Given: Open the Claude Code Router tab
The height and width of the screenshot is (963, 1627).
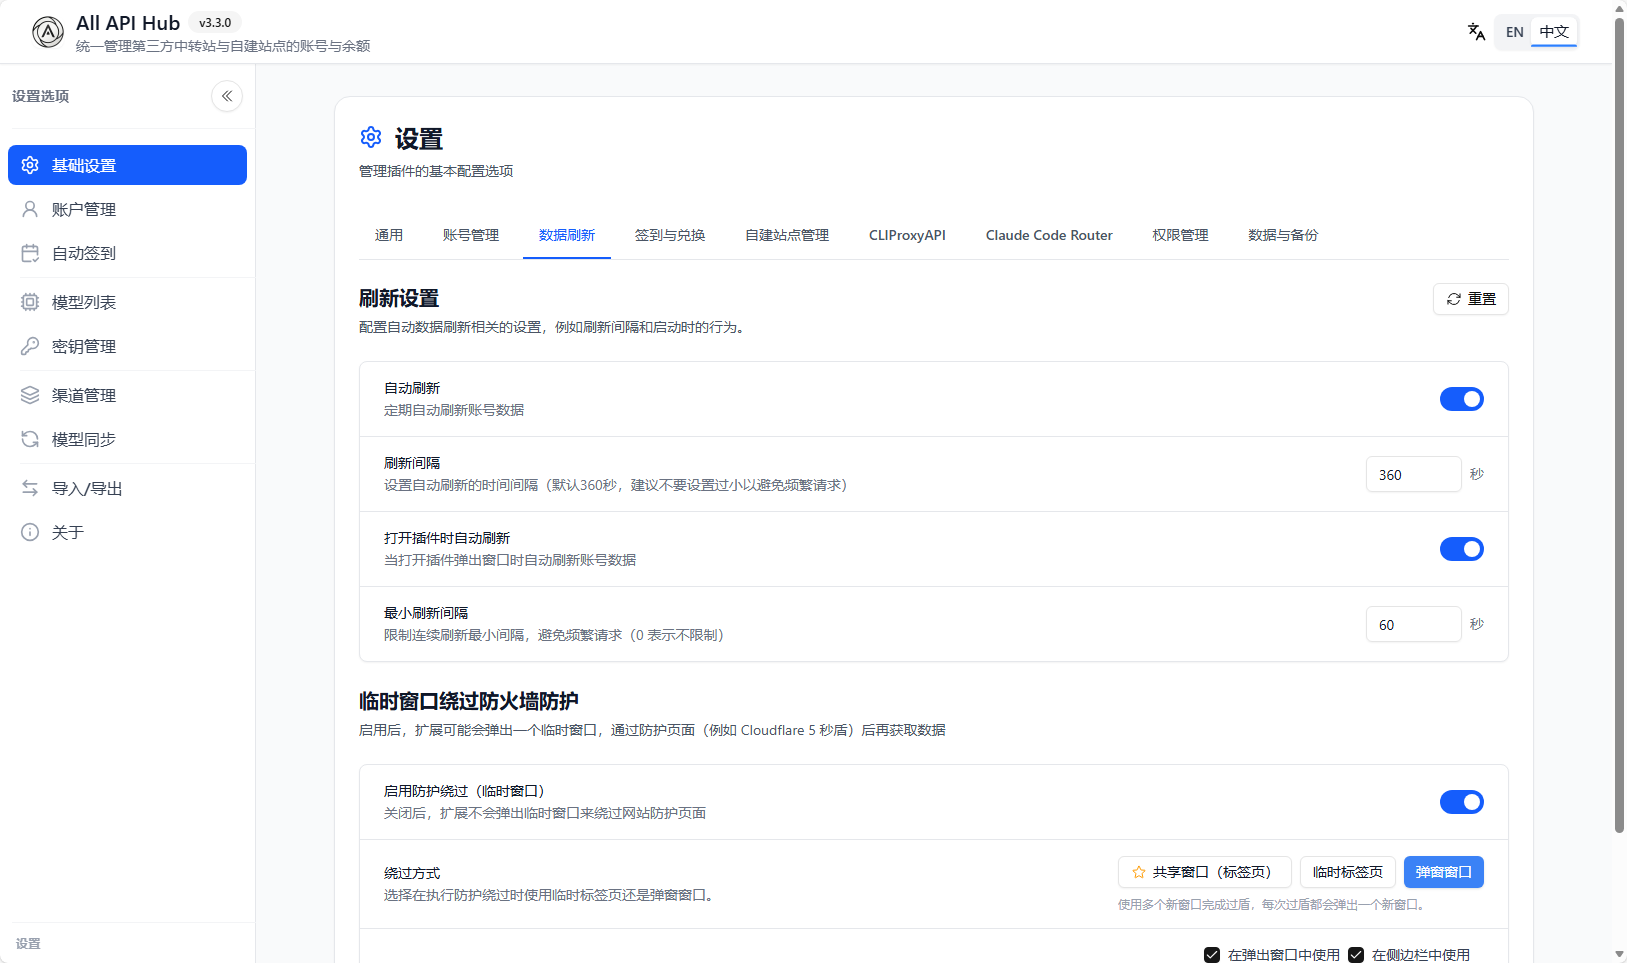Looking at the screenshot, I should [1048, 235].
